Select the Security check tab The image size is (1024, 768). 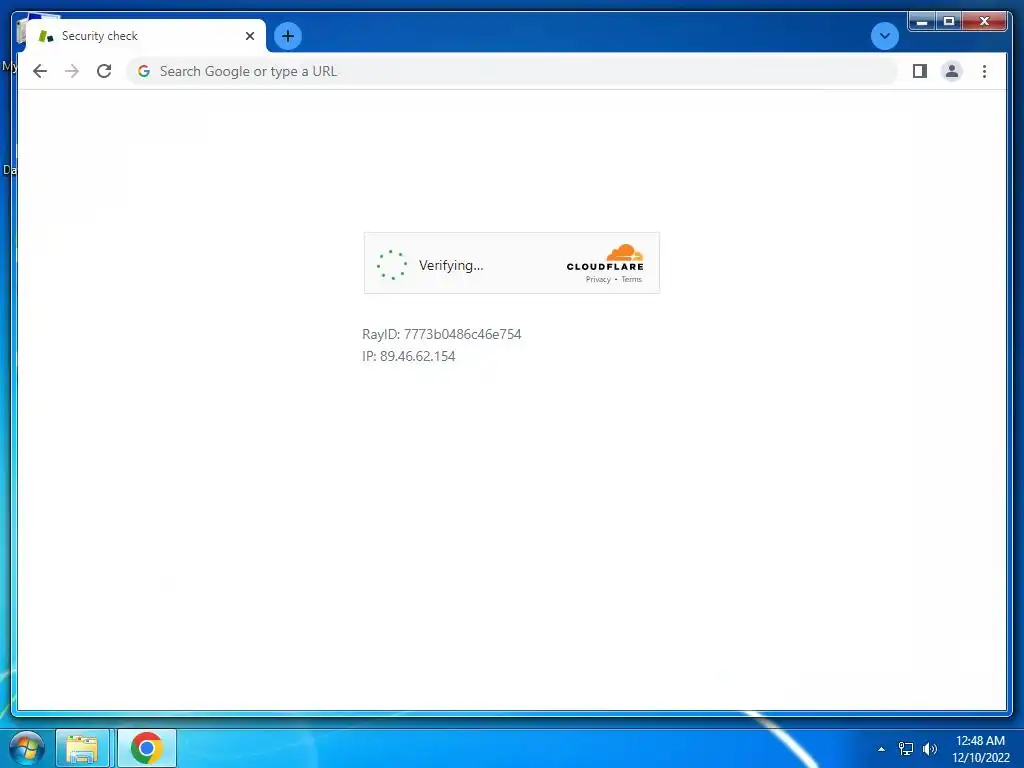click(x=146, y=36)
